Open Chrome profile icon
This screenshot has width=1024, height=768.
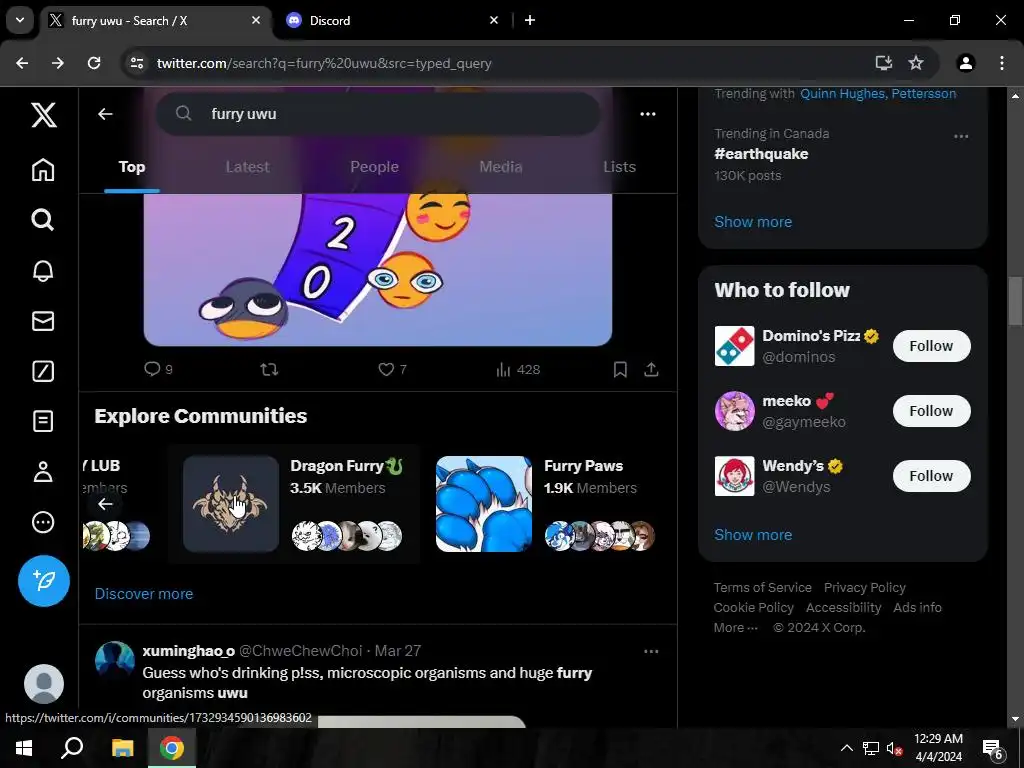tap(966, 63)
